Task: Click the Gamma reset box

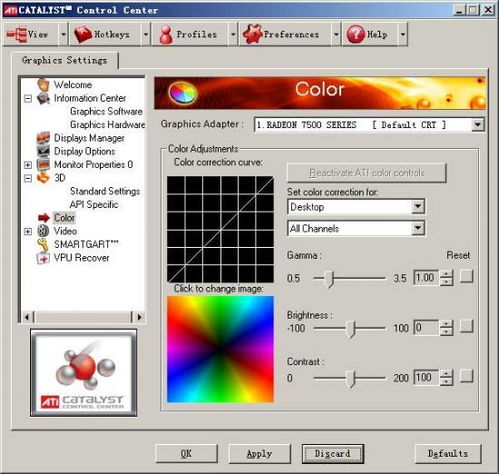Action: pyautogui.click(x=466, y=276)
